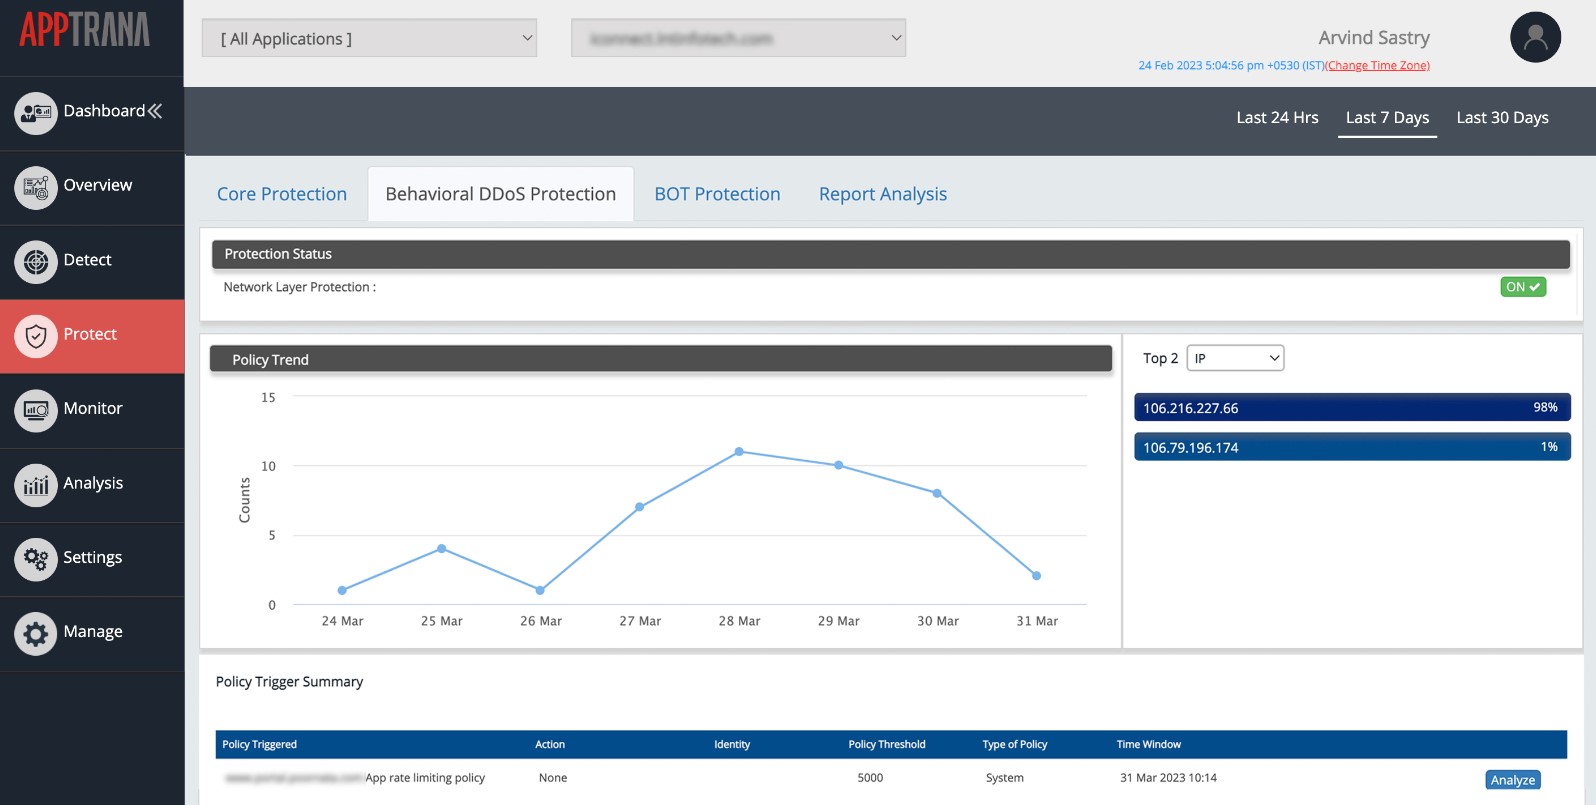
Task: Open Dashboard menu label
Action: click(104, 111)
